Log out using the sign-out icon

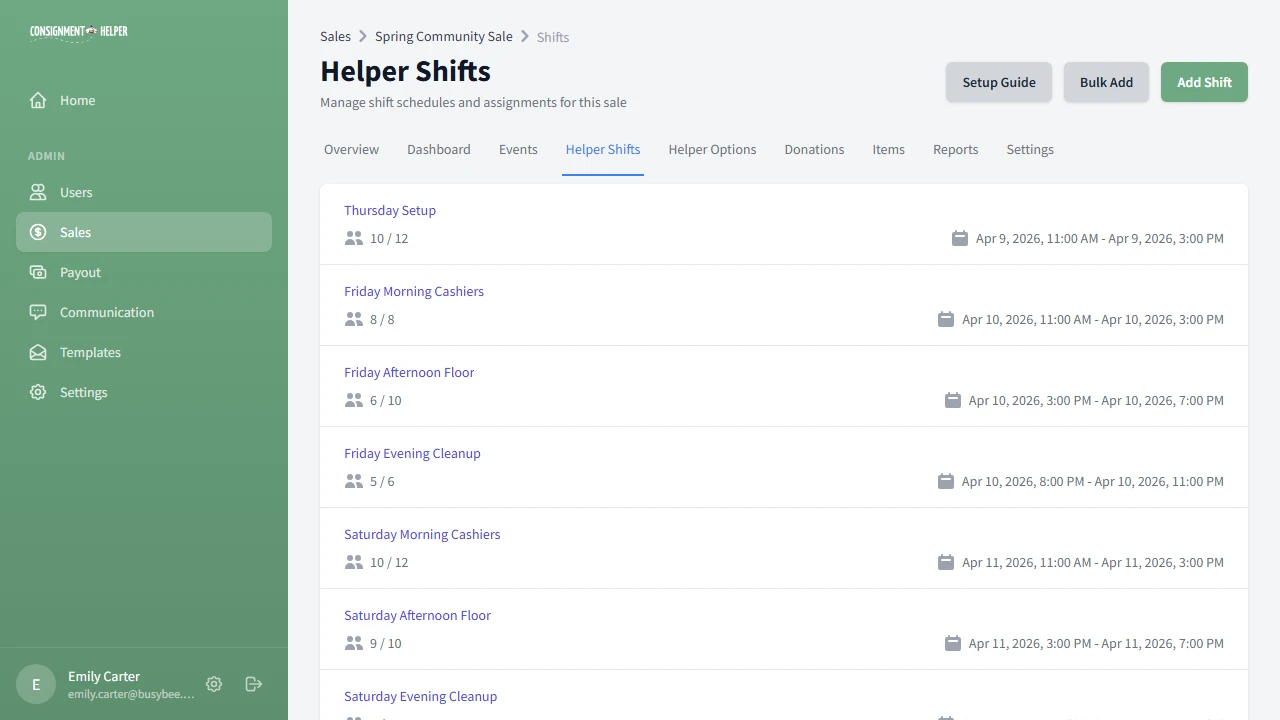tap(253, 684)
